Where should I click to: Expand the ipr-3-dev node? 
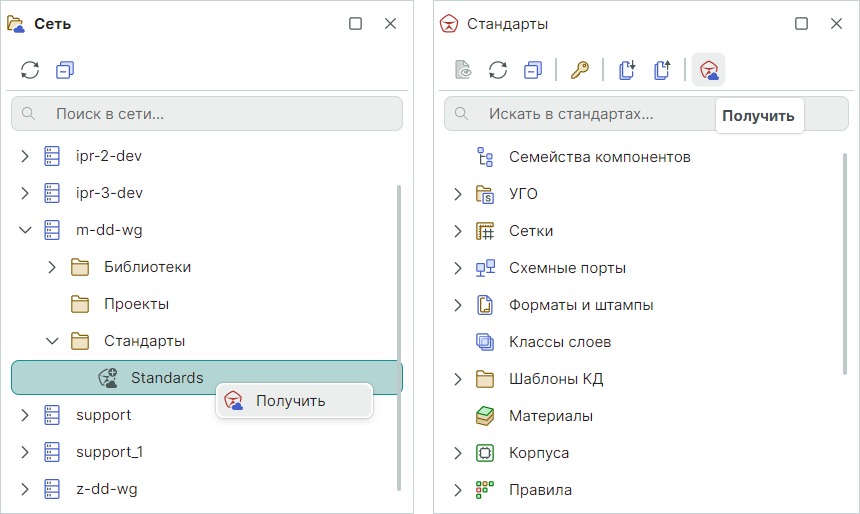(x=25, y=193)
